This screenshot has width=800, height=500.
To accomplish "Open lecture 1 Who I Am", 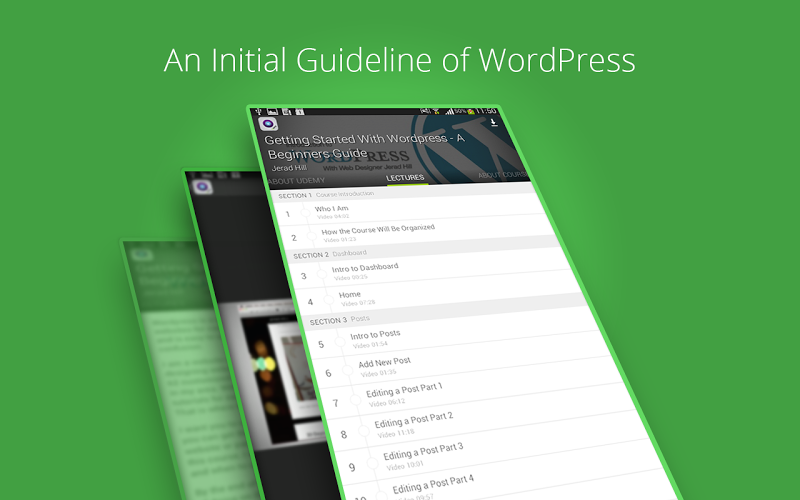I will pyautogui.click(x=332, y=208).
